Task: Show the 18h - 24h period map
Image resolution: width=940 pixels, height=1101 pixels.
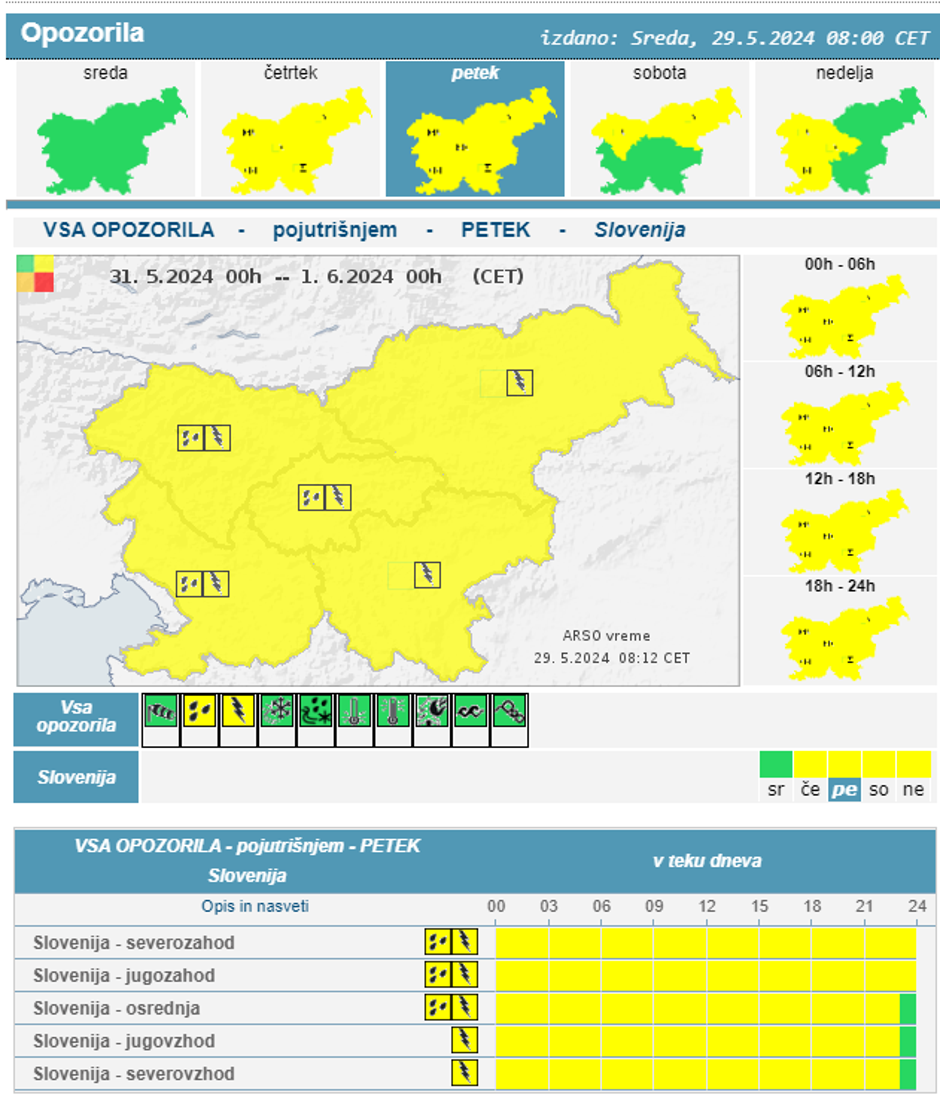Action: [840, 630]
